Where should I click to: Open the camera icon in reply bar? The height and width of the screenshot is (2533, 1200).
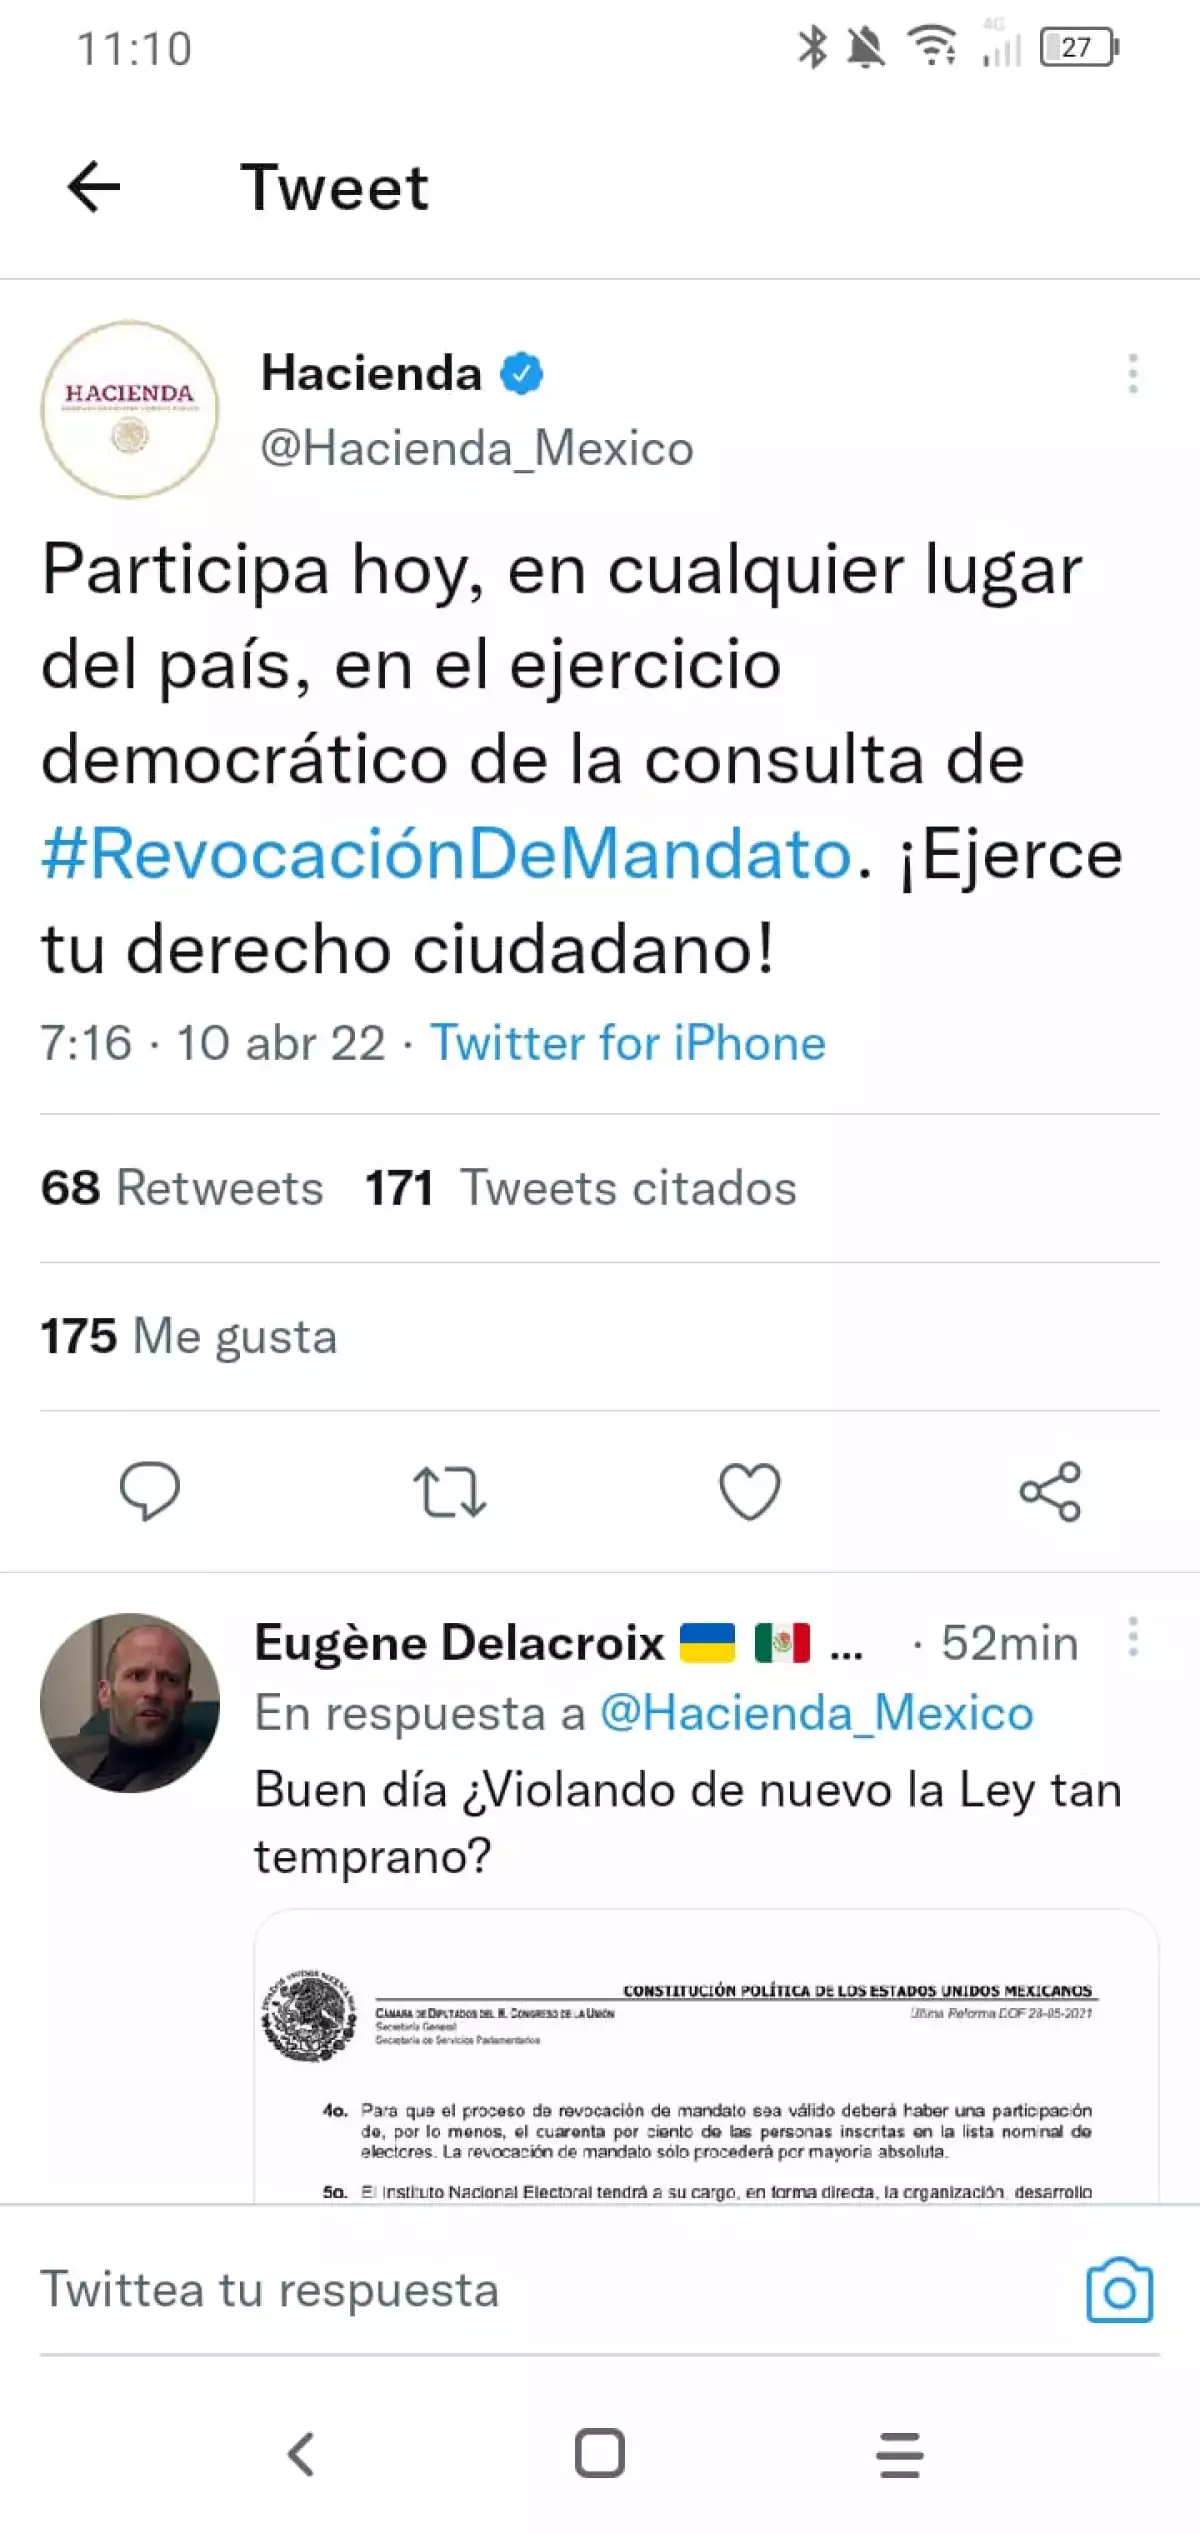coord(1119,2289)
